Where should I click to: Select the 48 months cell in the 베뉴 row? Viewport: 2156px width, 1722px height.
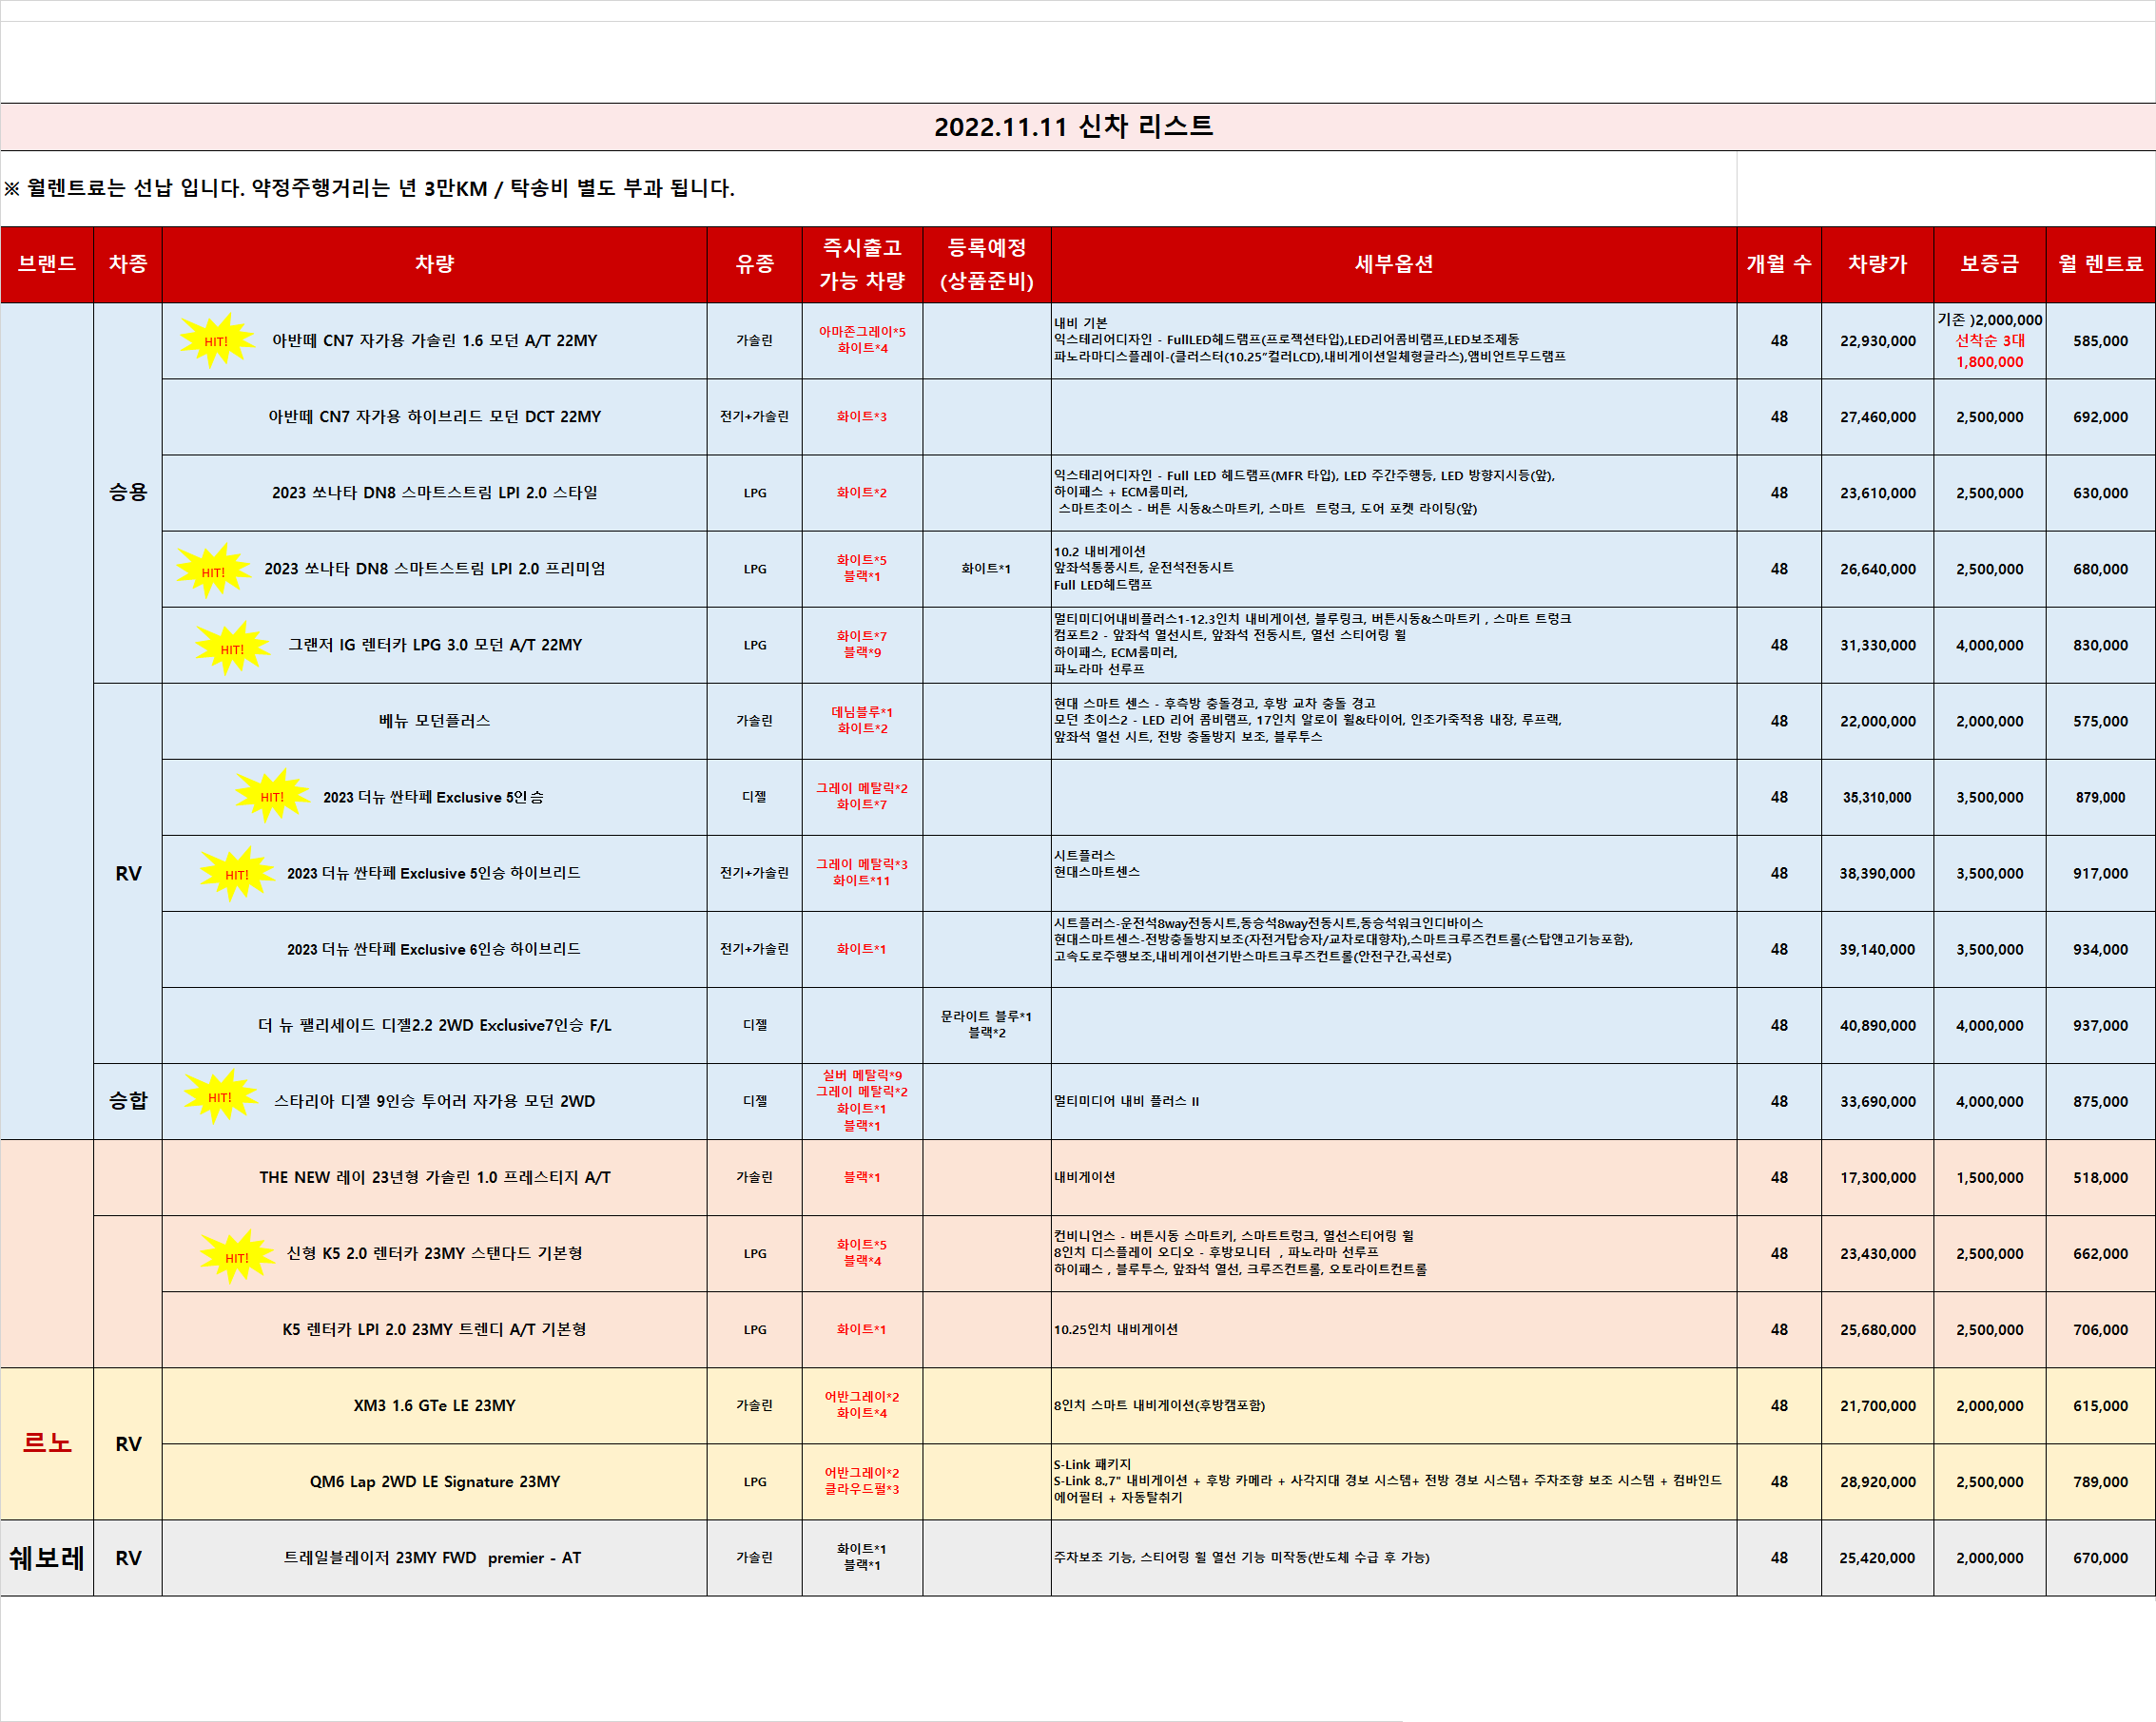click(x=1780, y=721)
